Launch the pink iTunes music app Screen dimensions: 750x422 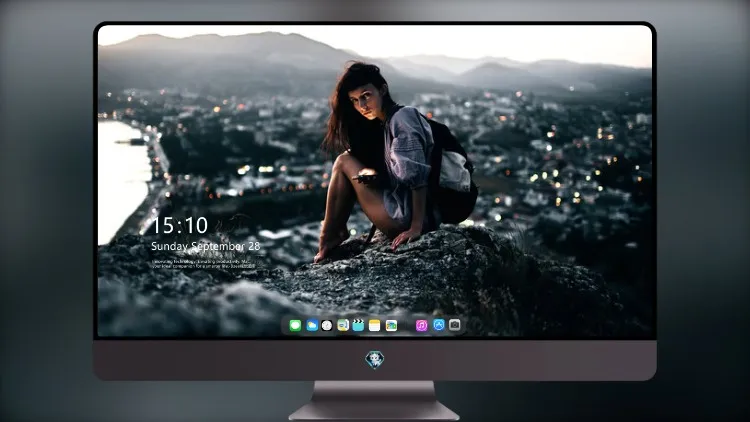click(x=421, y=325)
